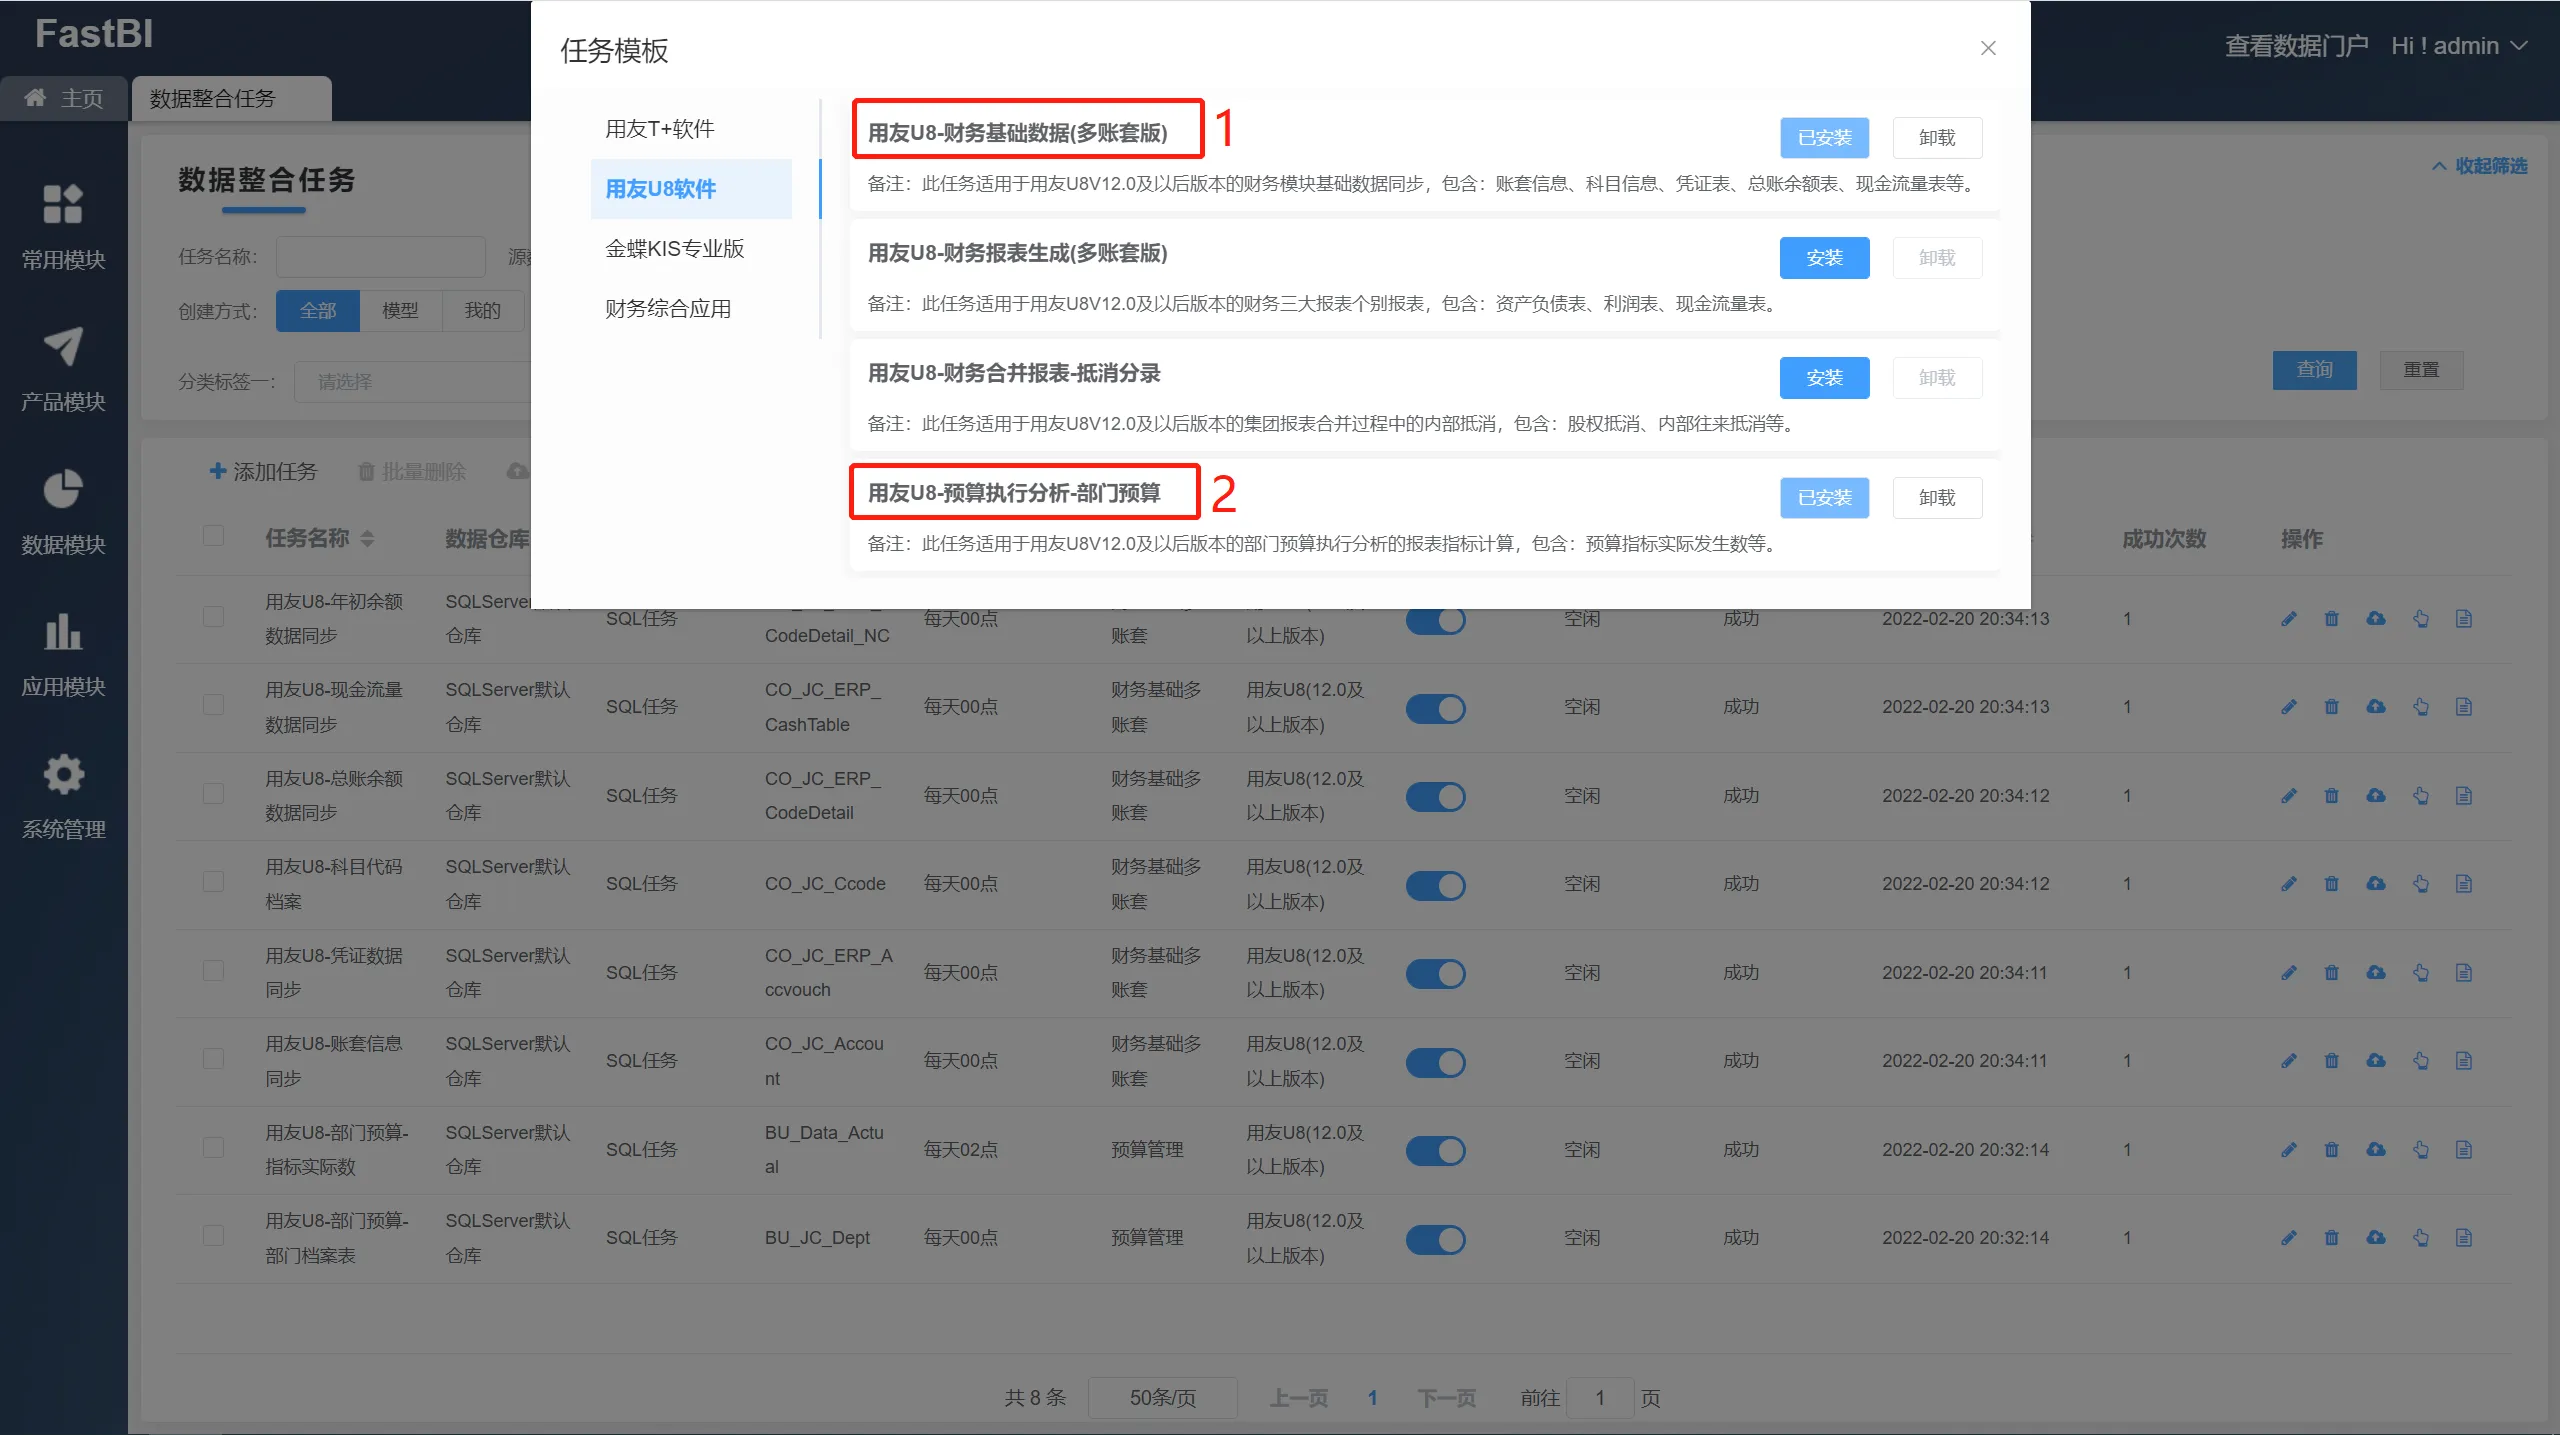The image size is (2560, 1435).
Task: Open the 数据模块 pie-chart icon
Action: point(63,490)
